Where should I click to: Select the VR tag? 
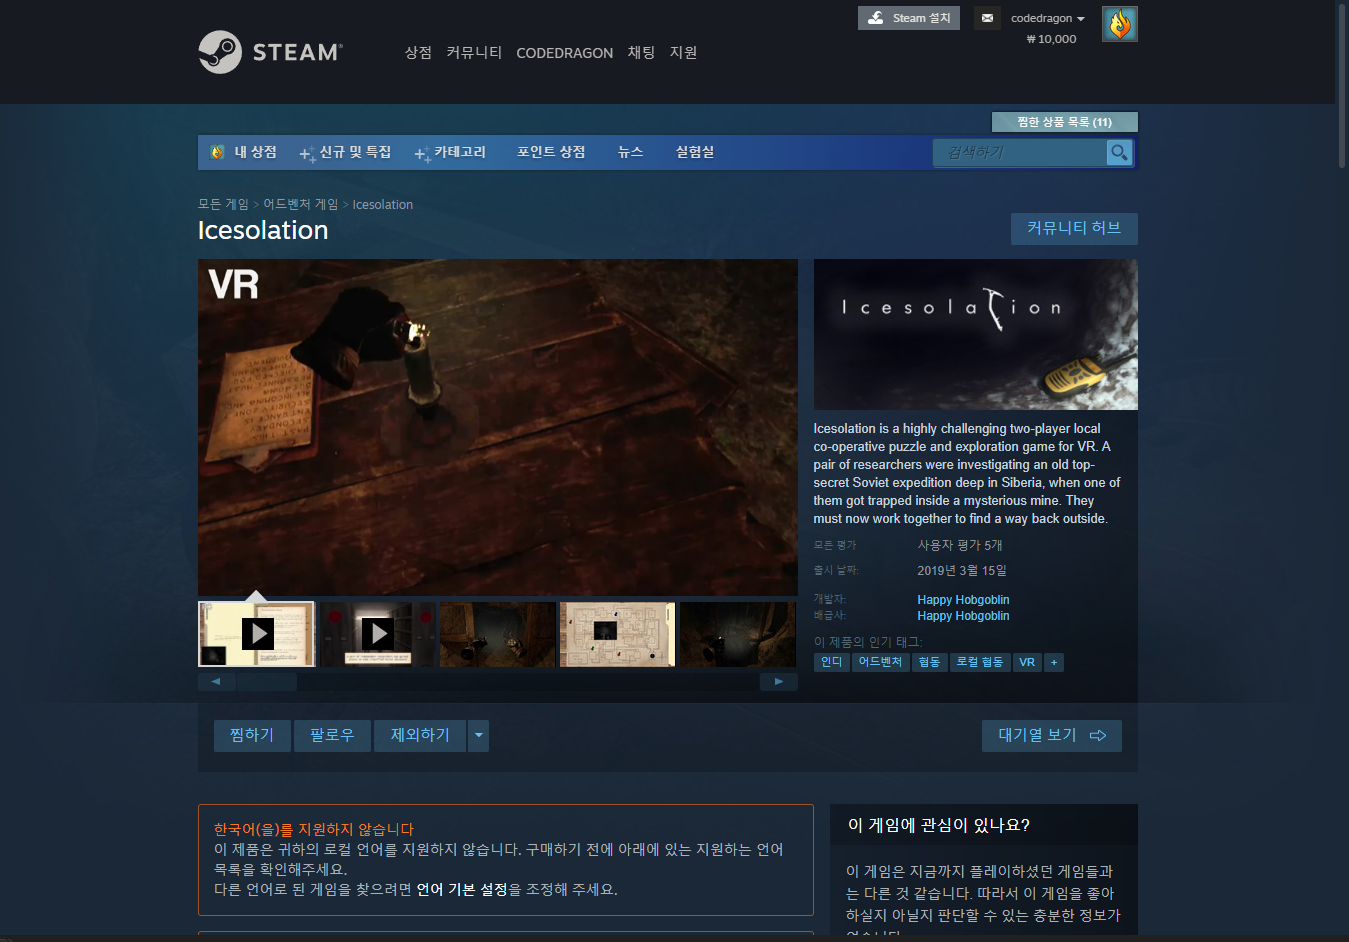(1027, 662)
